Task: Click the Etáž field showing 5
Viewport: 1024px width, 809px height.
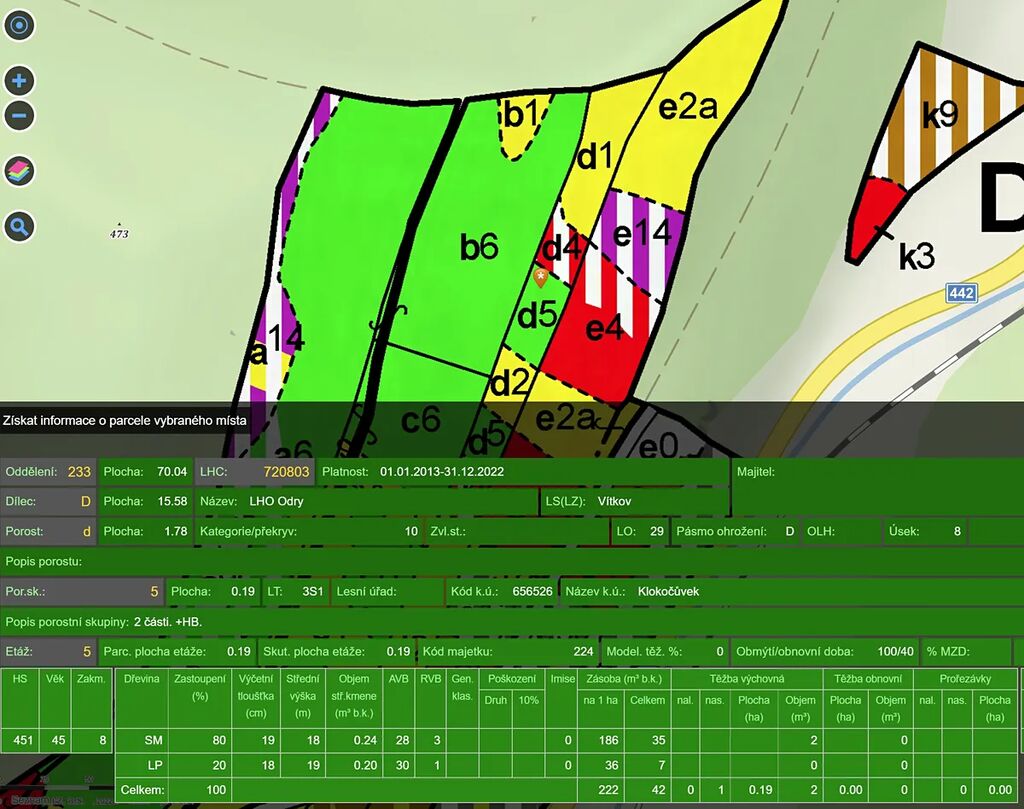Action: (x=49, y=651)
